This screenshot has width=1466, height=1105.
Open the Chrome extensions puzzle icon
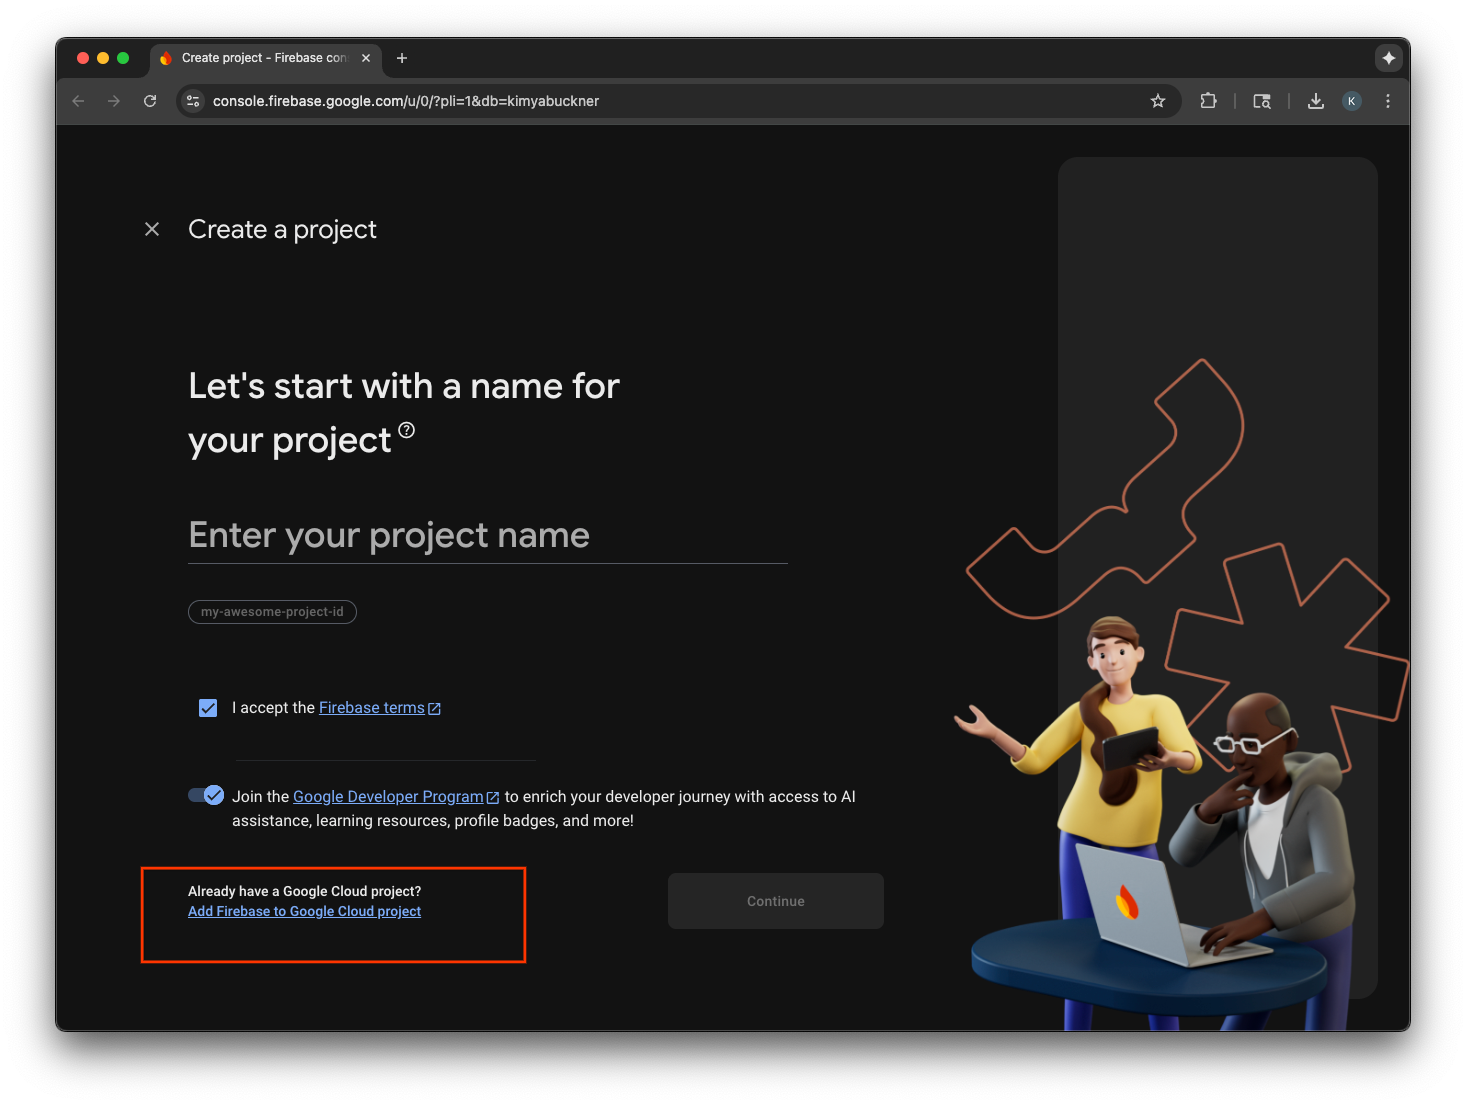(1208, 101)
